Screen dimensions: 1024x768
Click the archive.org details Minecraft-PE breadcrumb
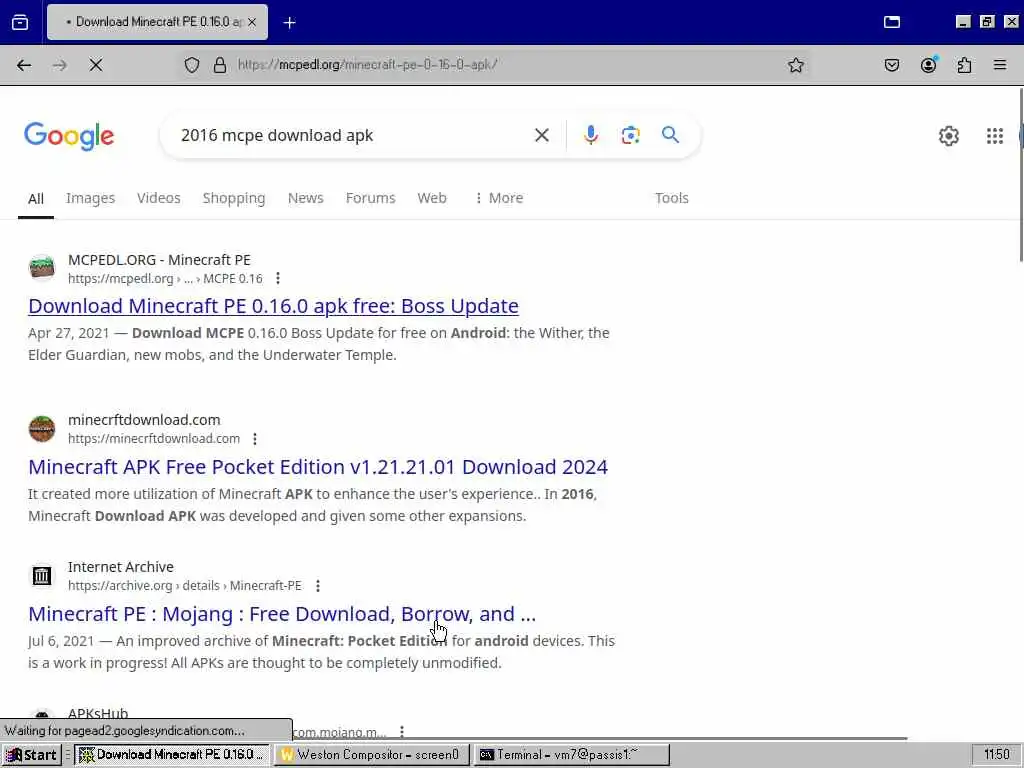point(185,586)
